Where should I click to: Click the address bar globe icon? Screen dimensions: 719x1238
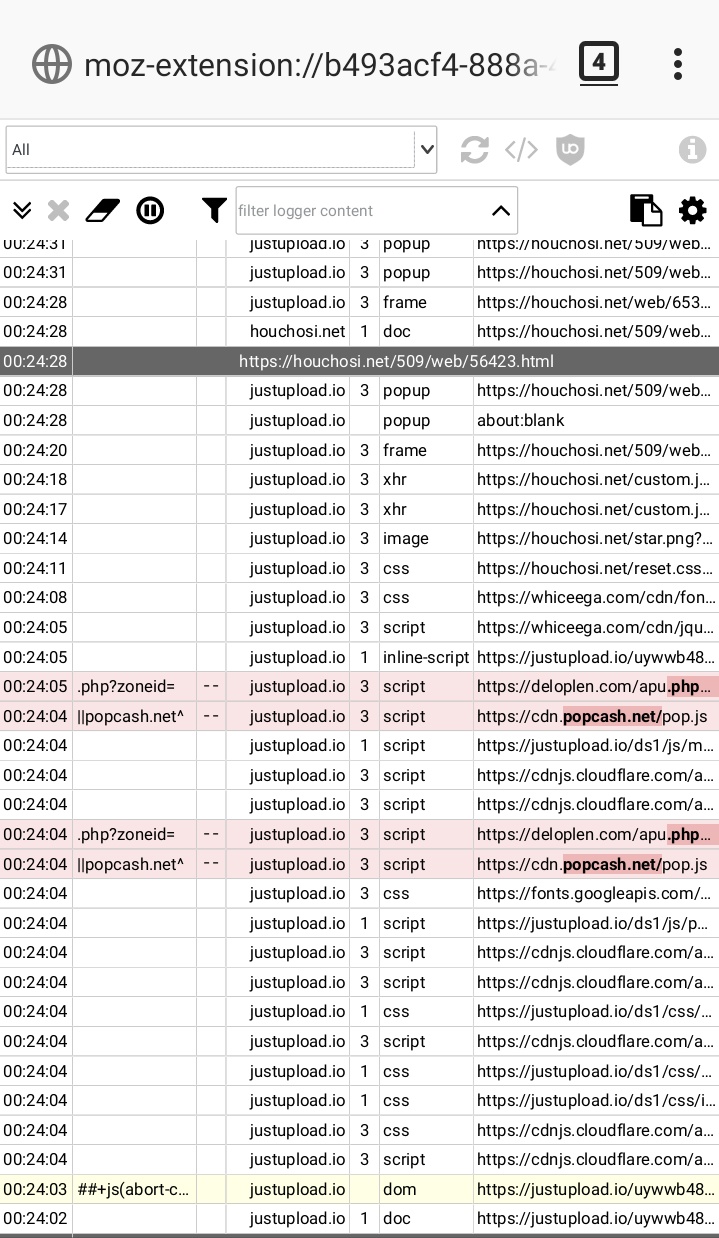pos(51,63)
